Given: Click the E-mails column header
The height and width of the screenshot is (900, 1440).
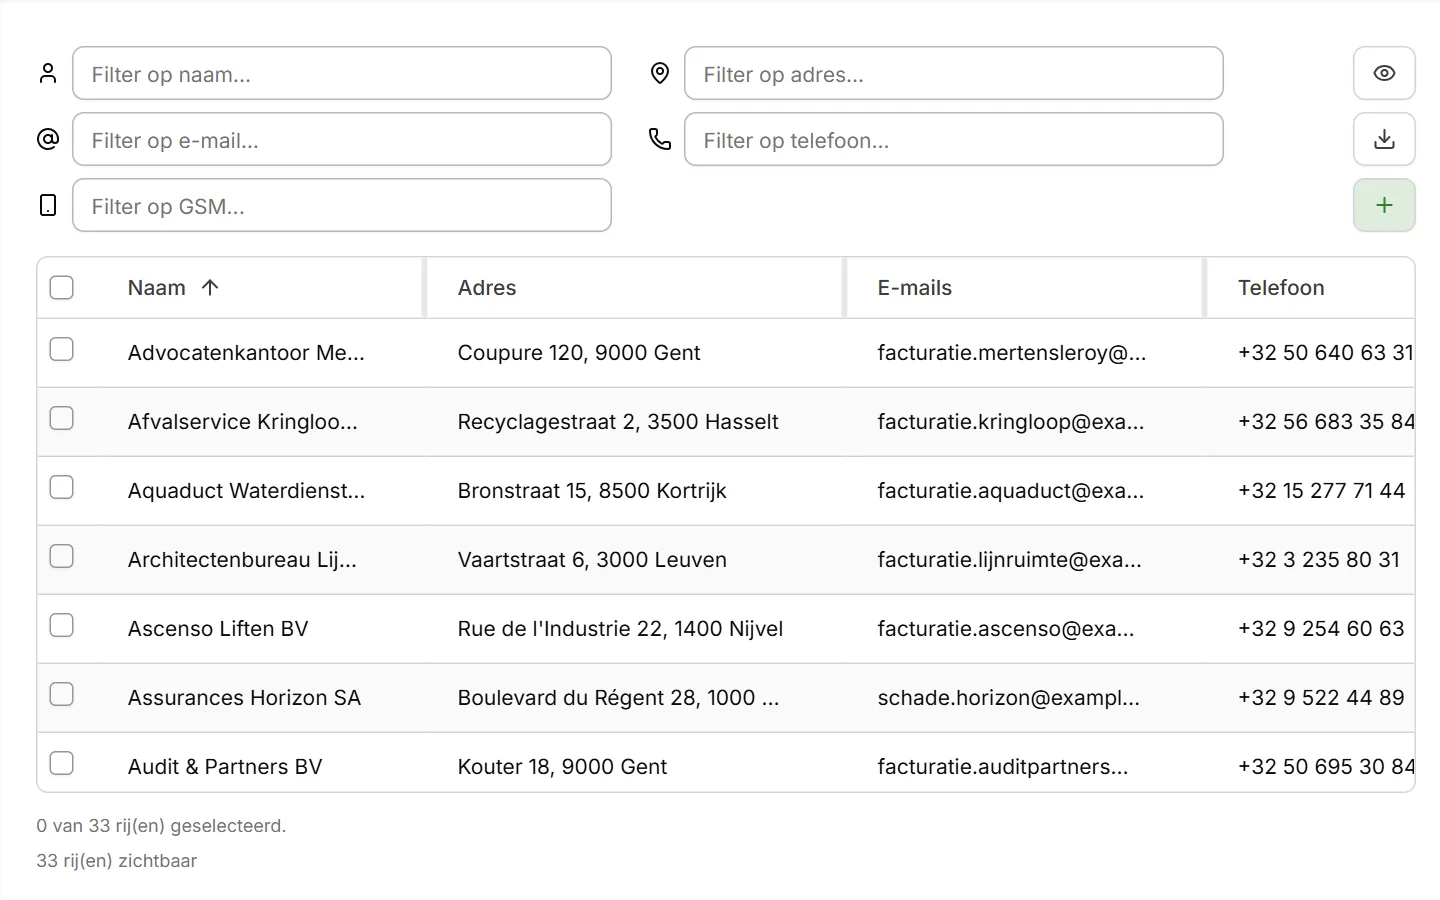Looking at the screenshot, I should 915,288.
